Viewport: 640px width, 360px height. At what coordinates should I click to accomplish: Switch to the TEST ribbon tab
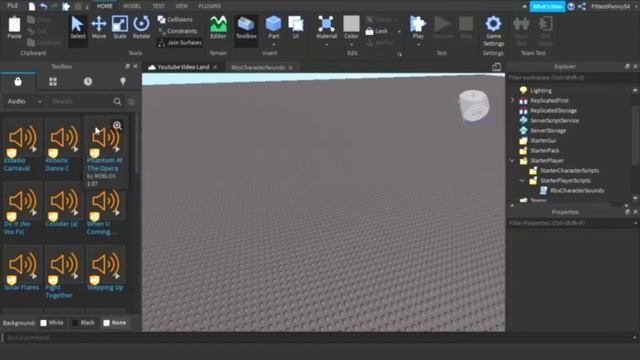pyautogui.click(x=158, y=6)
